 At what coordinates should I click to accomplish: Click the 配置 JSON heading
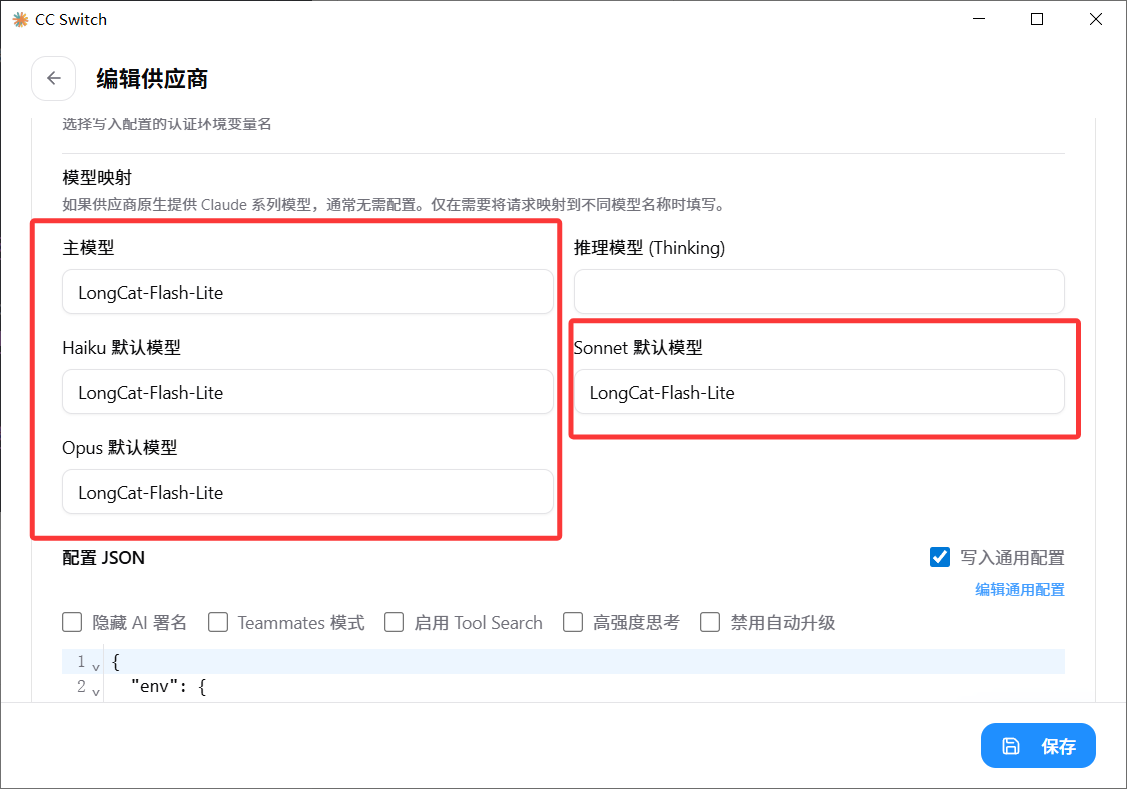104,558
